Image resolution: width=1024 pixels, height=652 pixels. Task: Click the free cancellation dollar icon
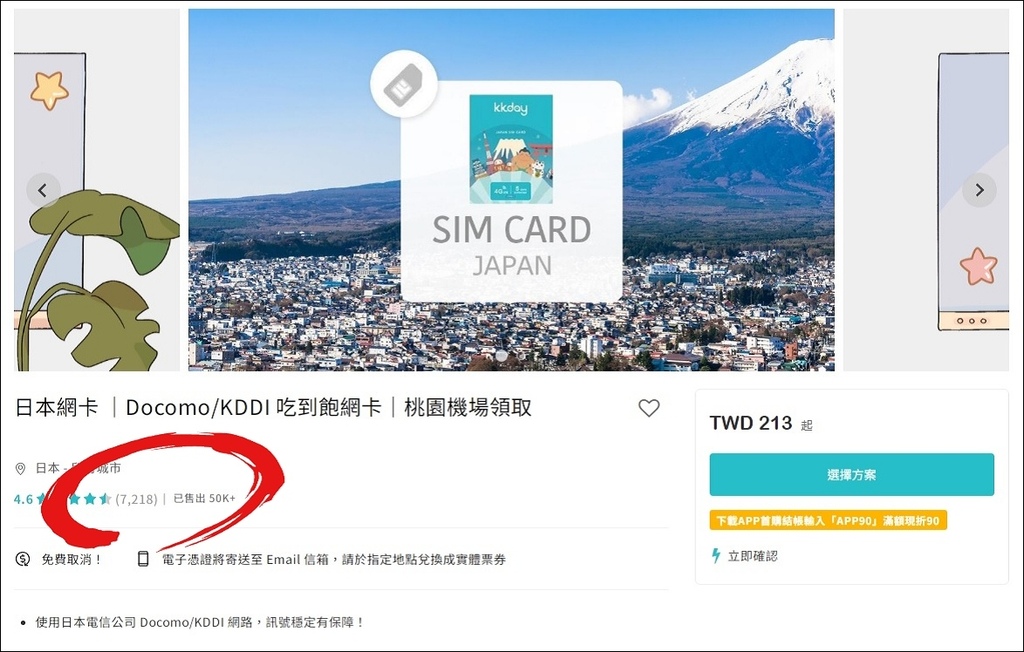click(x=23, y=559)
